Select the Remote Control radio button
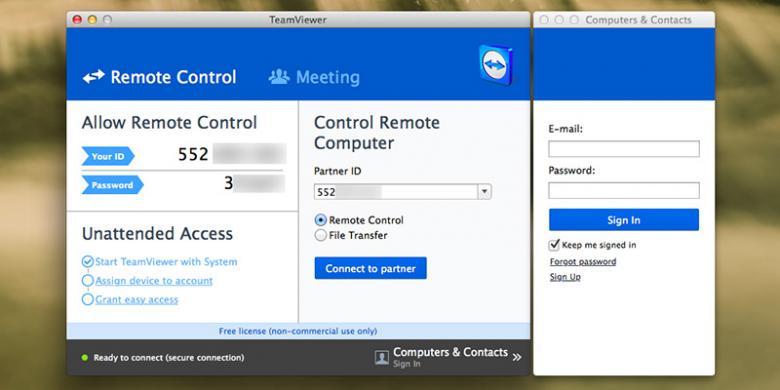 pyautogui.click(x=321, y=220)
